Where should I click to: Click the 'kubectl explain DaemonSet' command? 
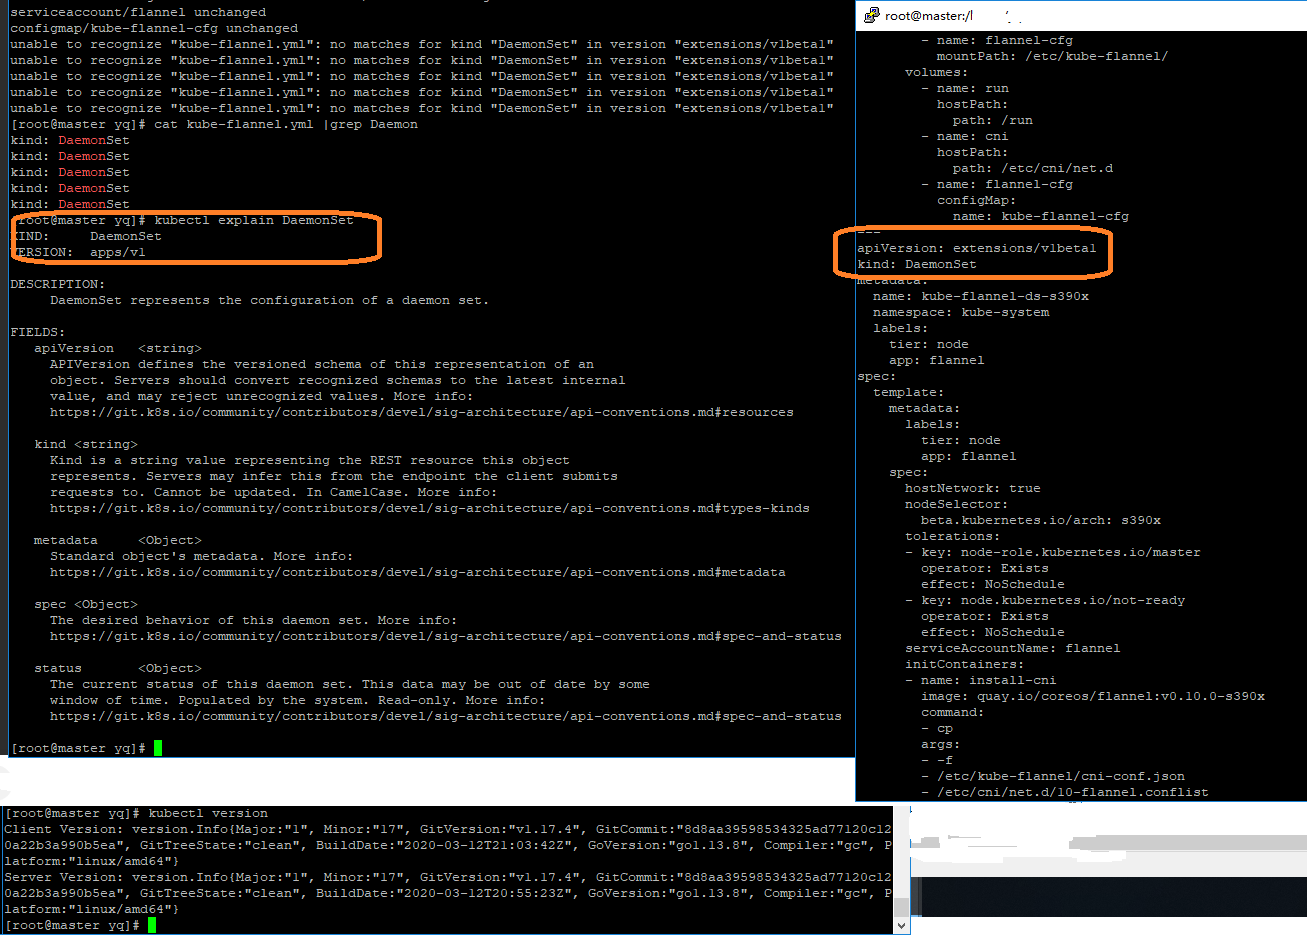254,220
